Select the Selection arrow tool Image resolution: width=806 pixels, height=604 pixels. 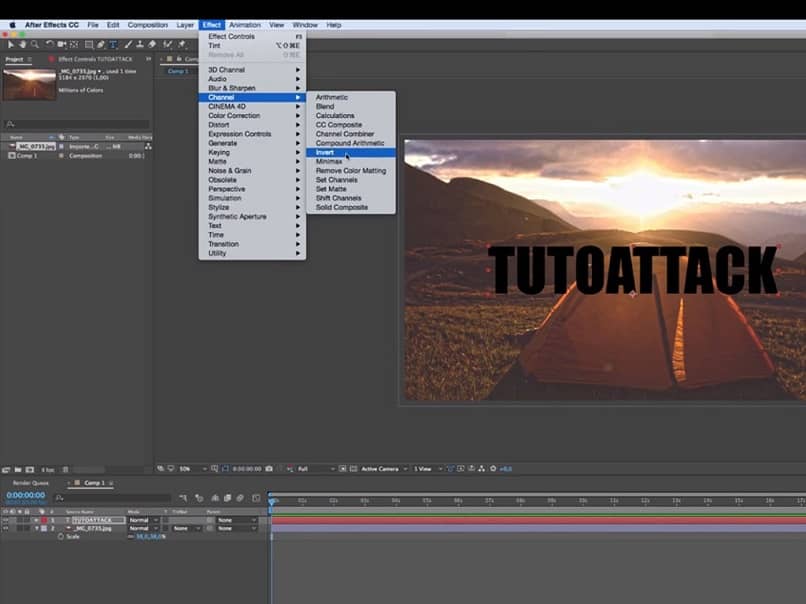tap(11, 44)
